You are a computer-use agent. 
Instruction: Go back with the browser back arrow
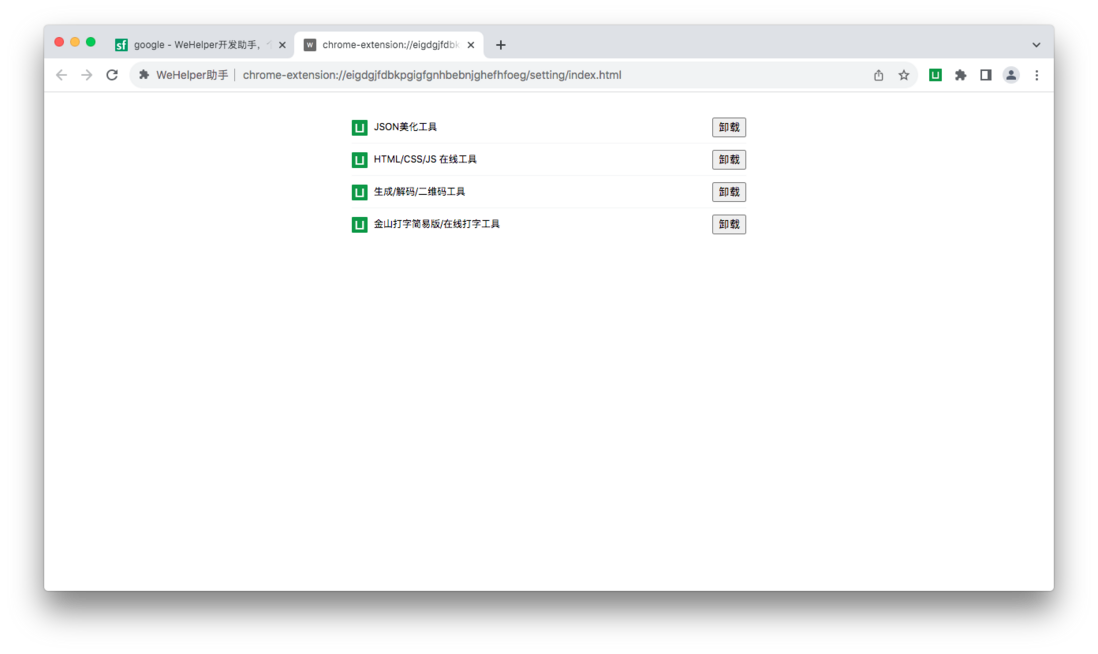[x=62, y=75]
